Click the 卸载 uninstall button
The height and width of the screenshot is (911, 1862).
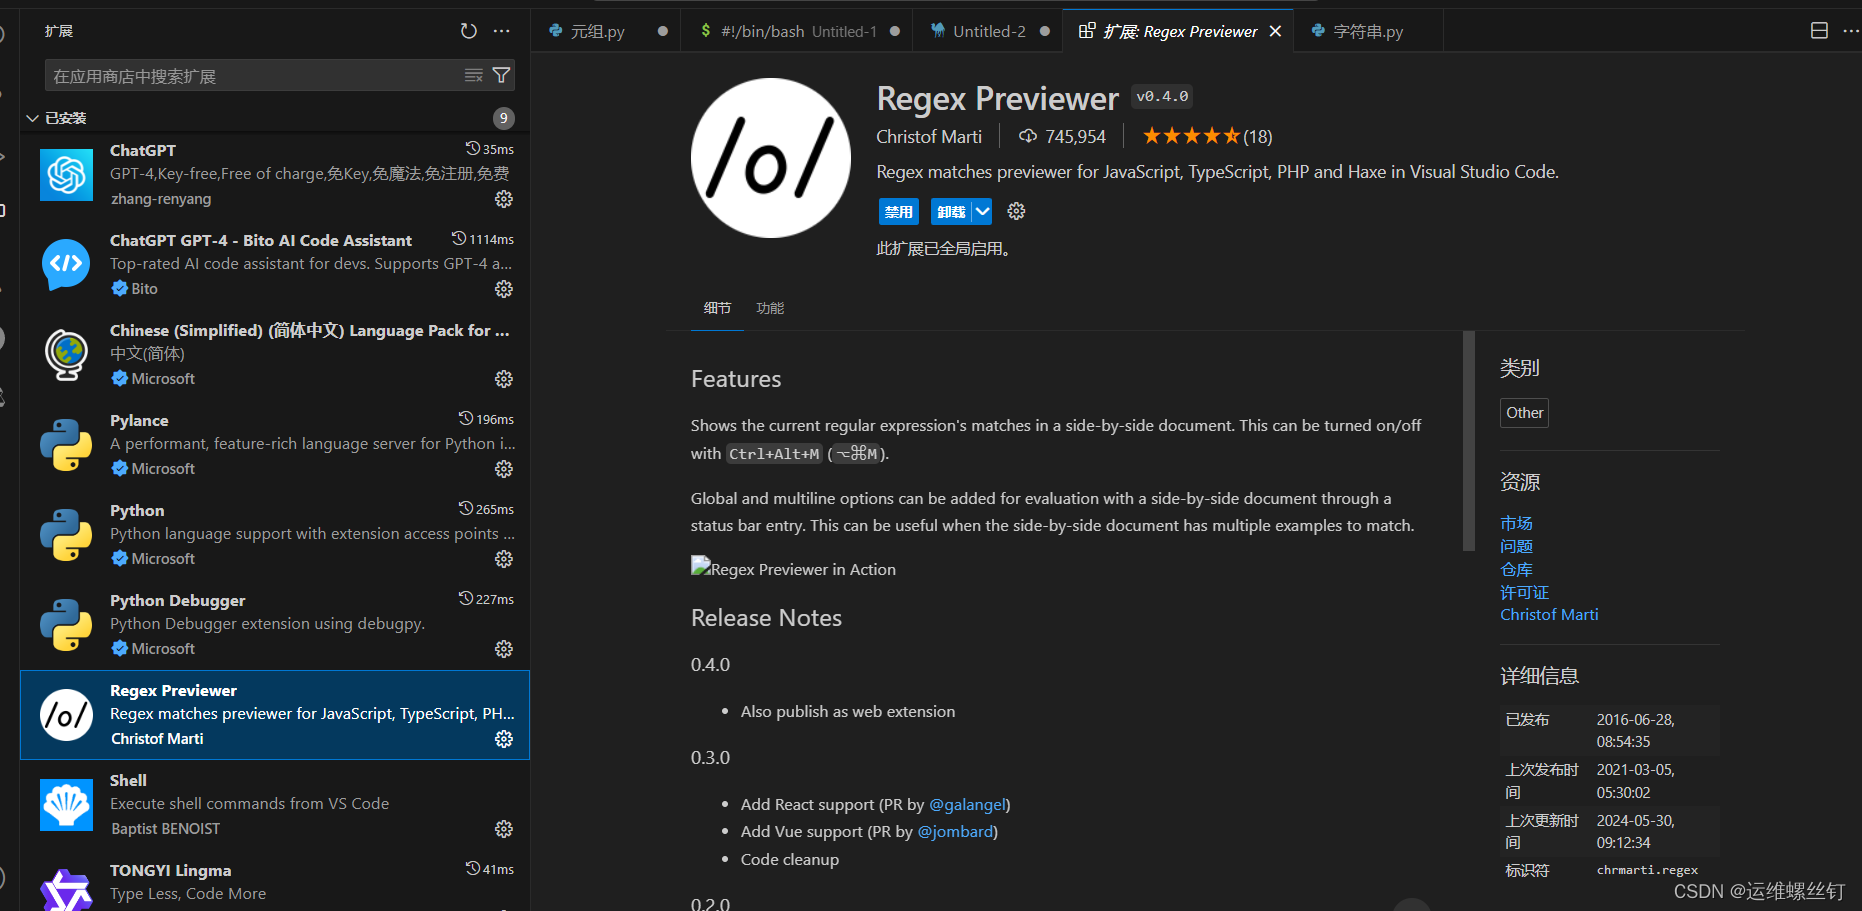951,211
